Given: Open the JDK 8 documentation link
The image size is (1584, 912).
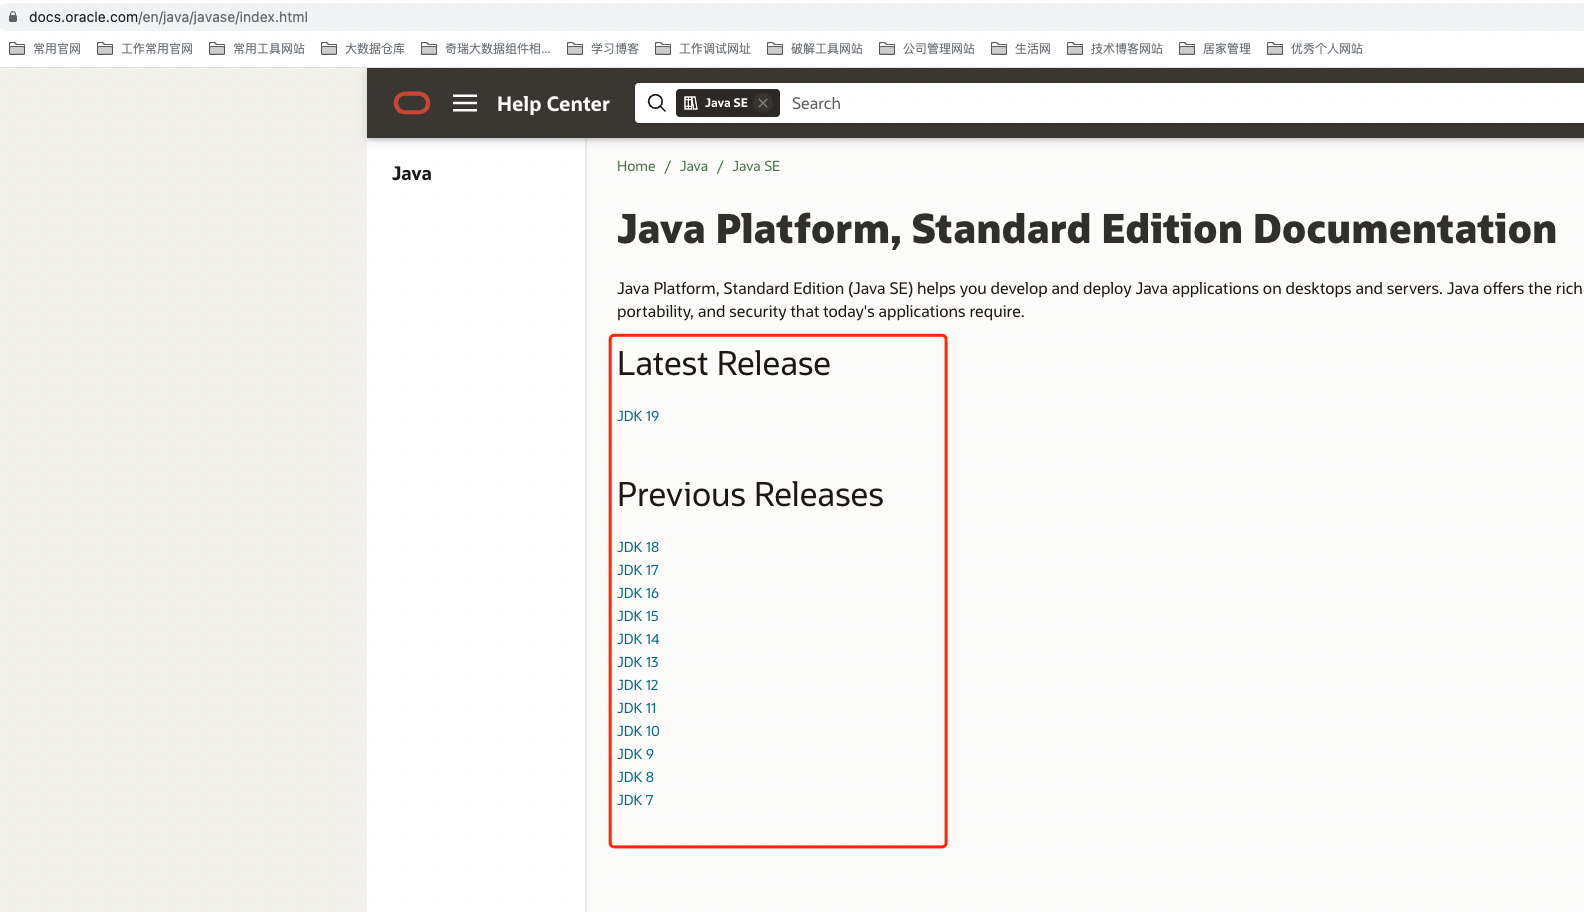Looking at the screenshot, I should pos(635,777).
